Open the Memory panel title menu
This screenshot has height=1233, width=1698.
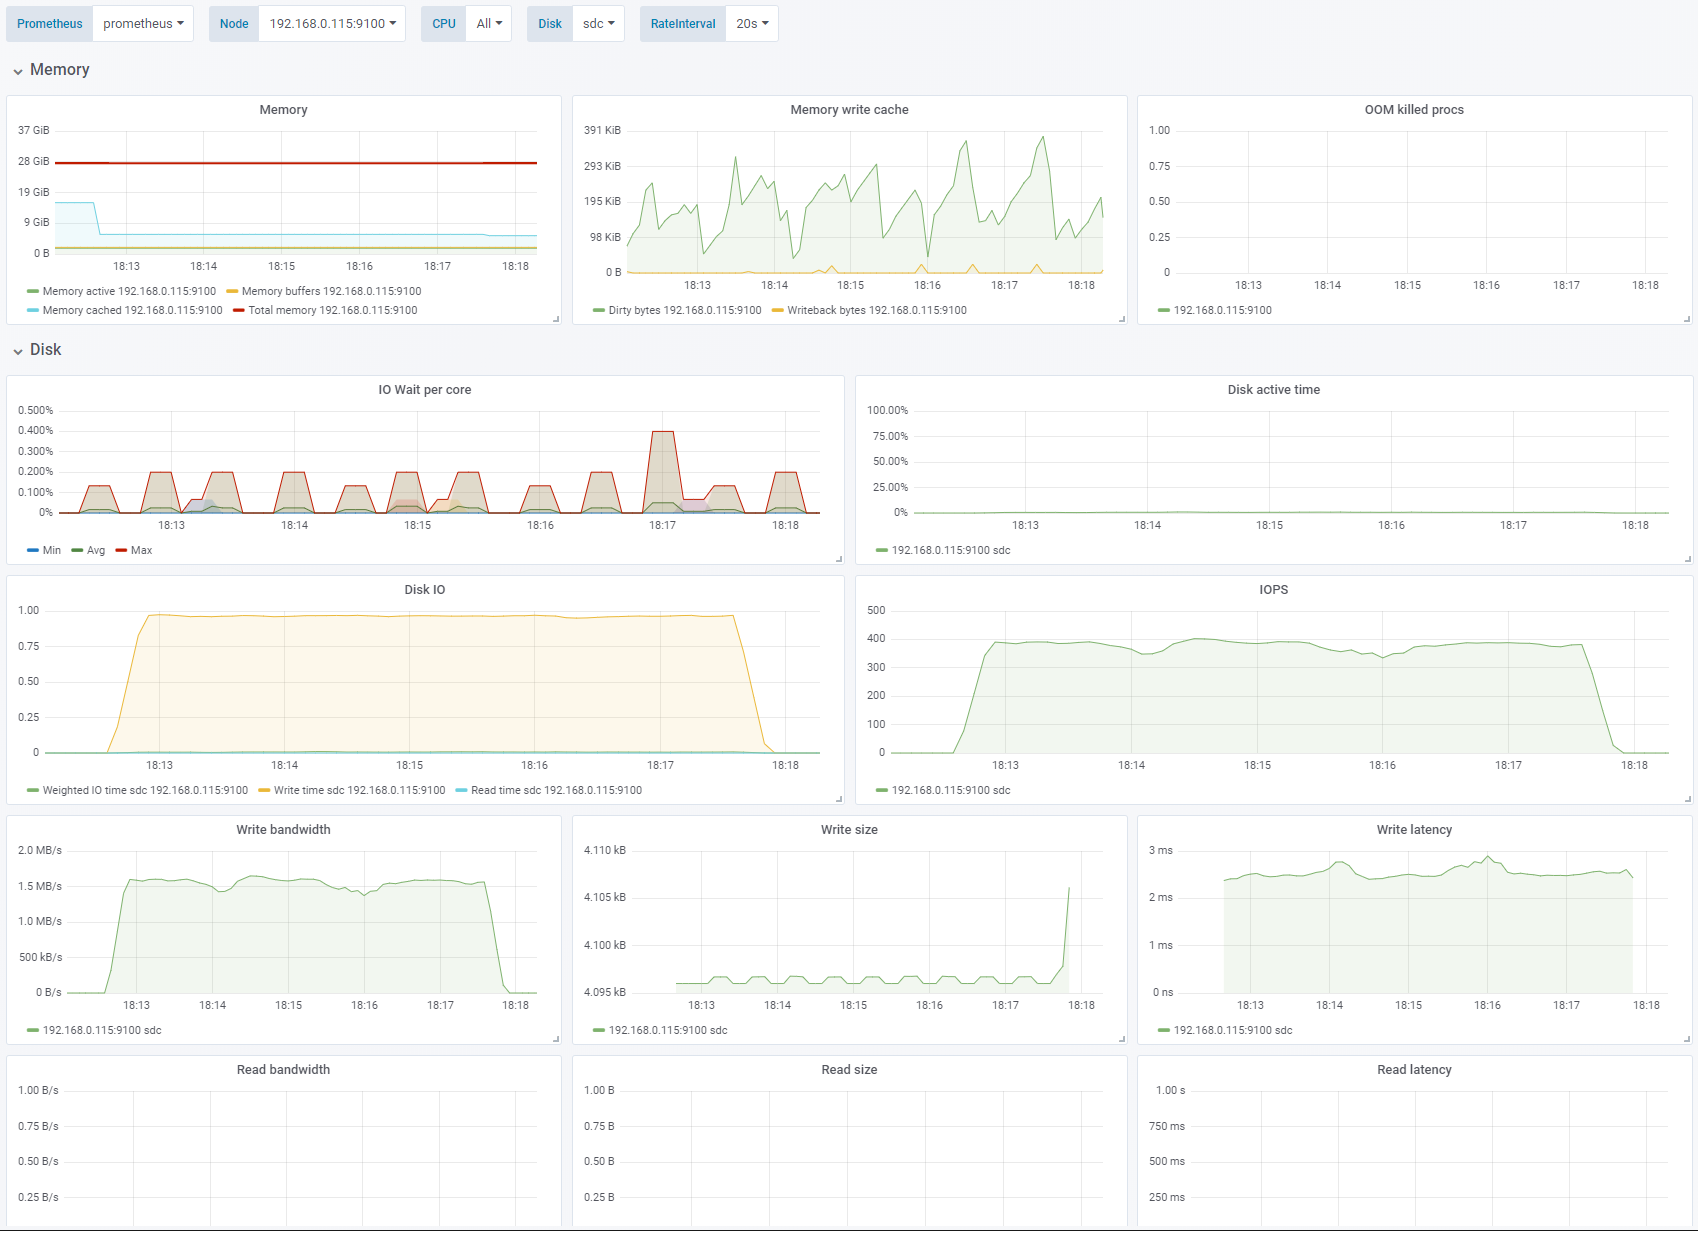[x=284, y=110]
